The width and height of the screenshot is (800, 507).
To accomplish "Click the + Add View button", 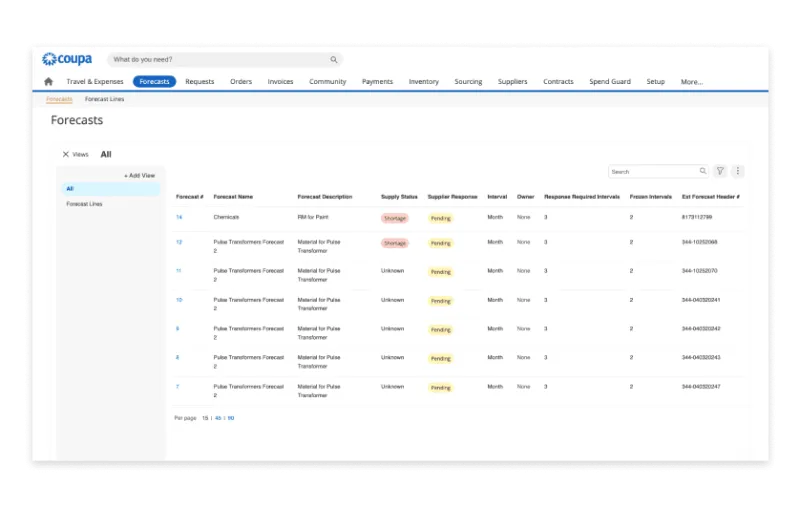I will [x=139, y=175].
